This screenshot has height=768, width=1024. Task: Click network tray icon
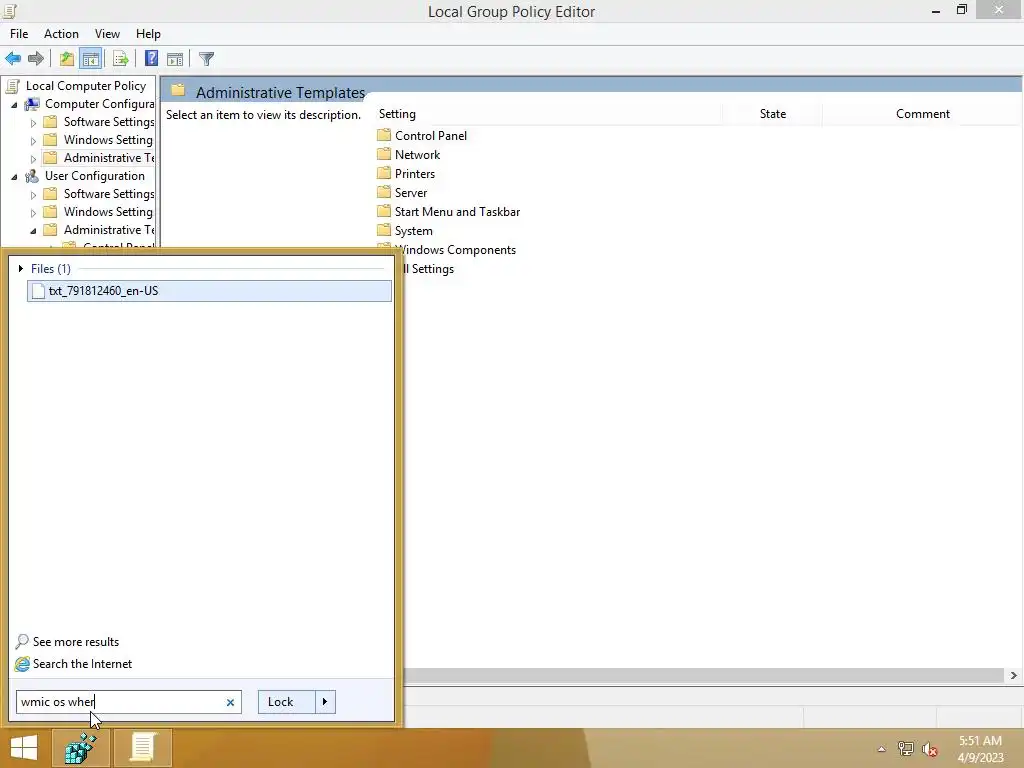pyautogui.click(x=905, y=749)
